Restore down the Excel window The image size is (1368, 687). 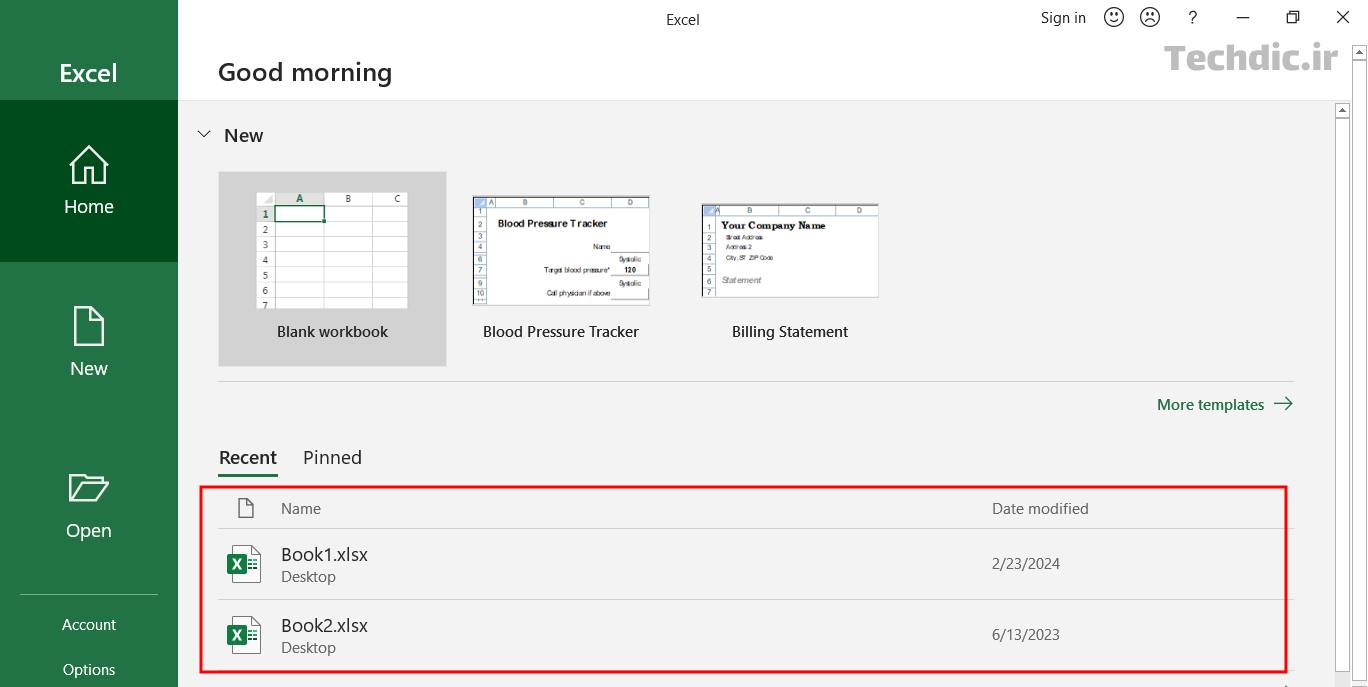click(x=1293, y=17)
